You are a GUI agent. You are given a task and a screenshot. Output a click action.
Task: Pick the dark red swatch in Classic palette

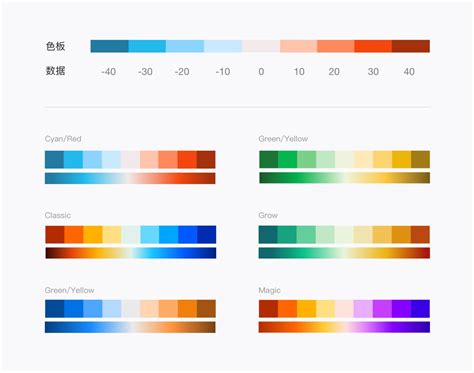click(x=55, y=235)
